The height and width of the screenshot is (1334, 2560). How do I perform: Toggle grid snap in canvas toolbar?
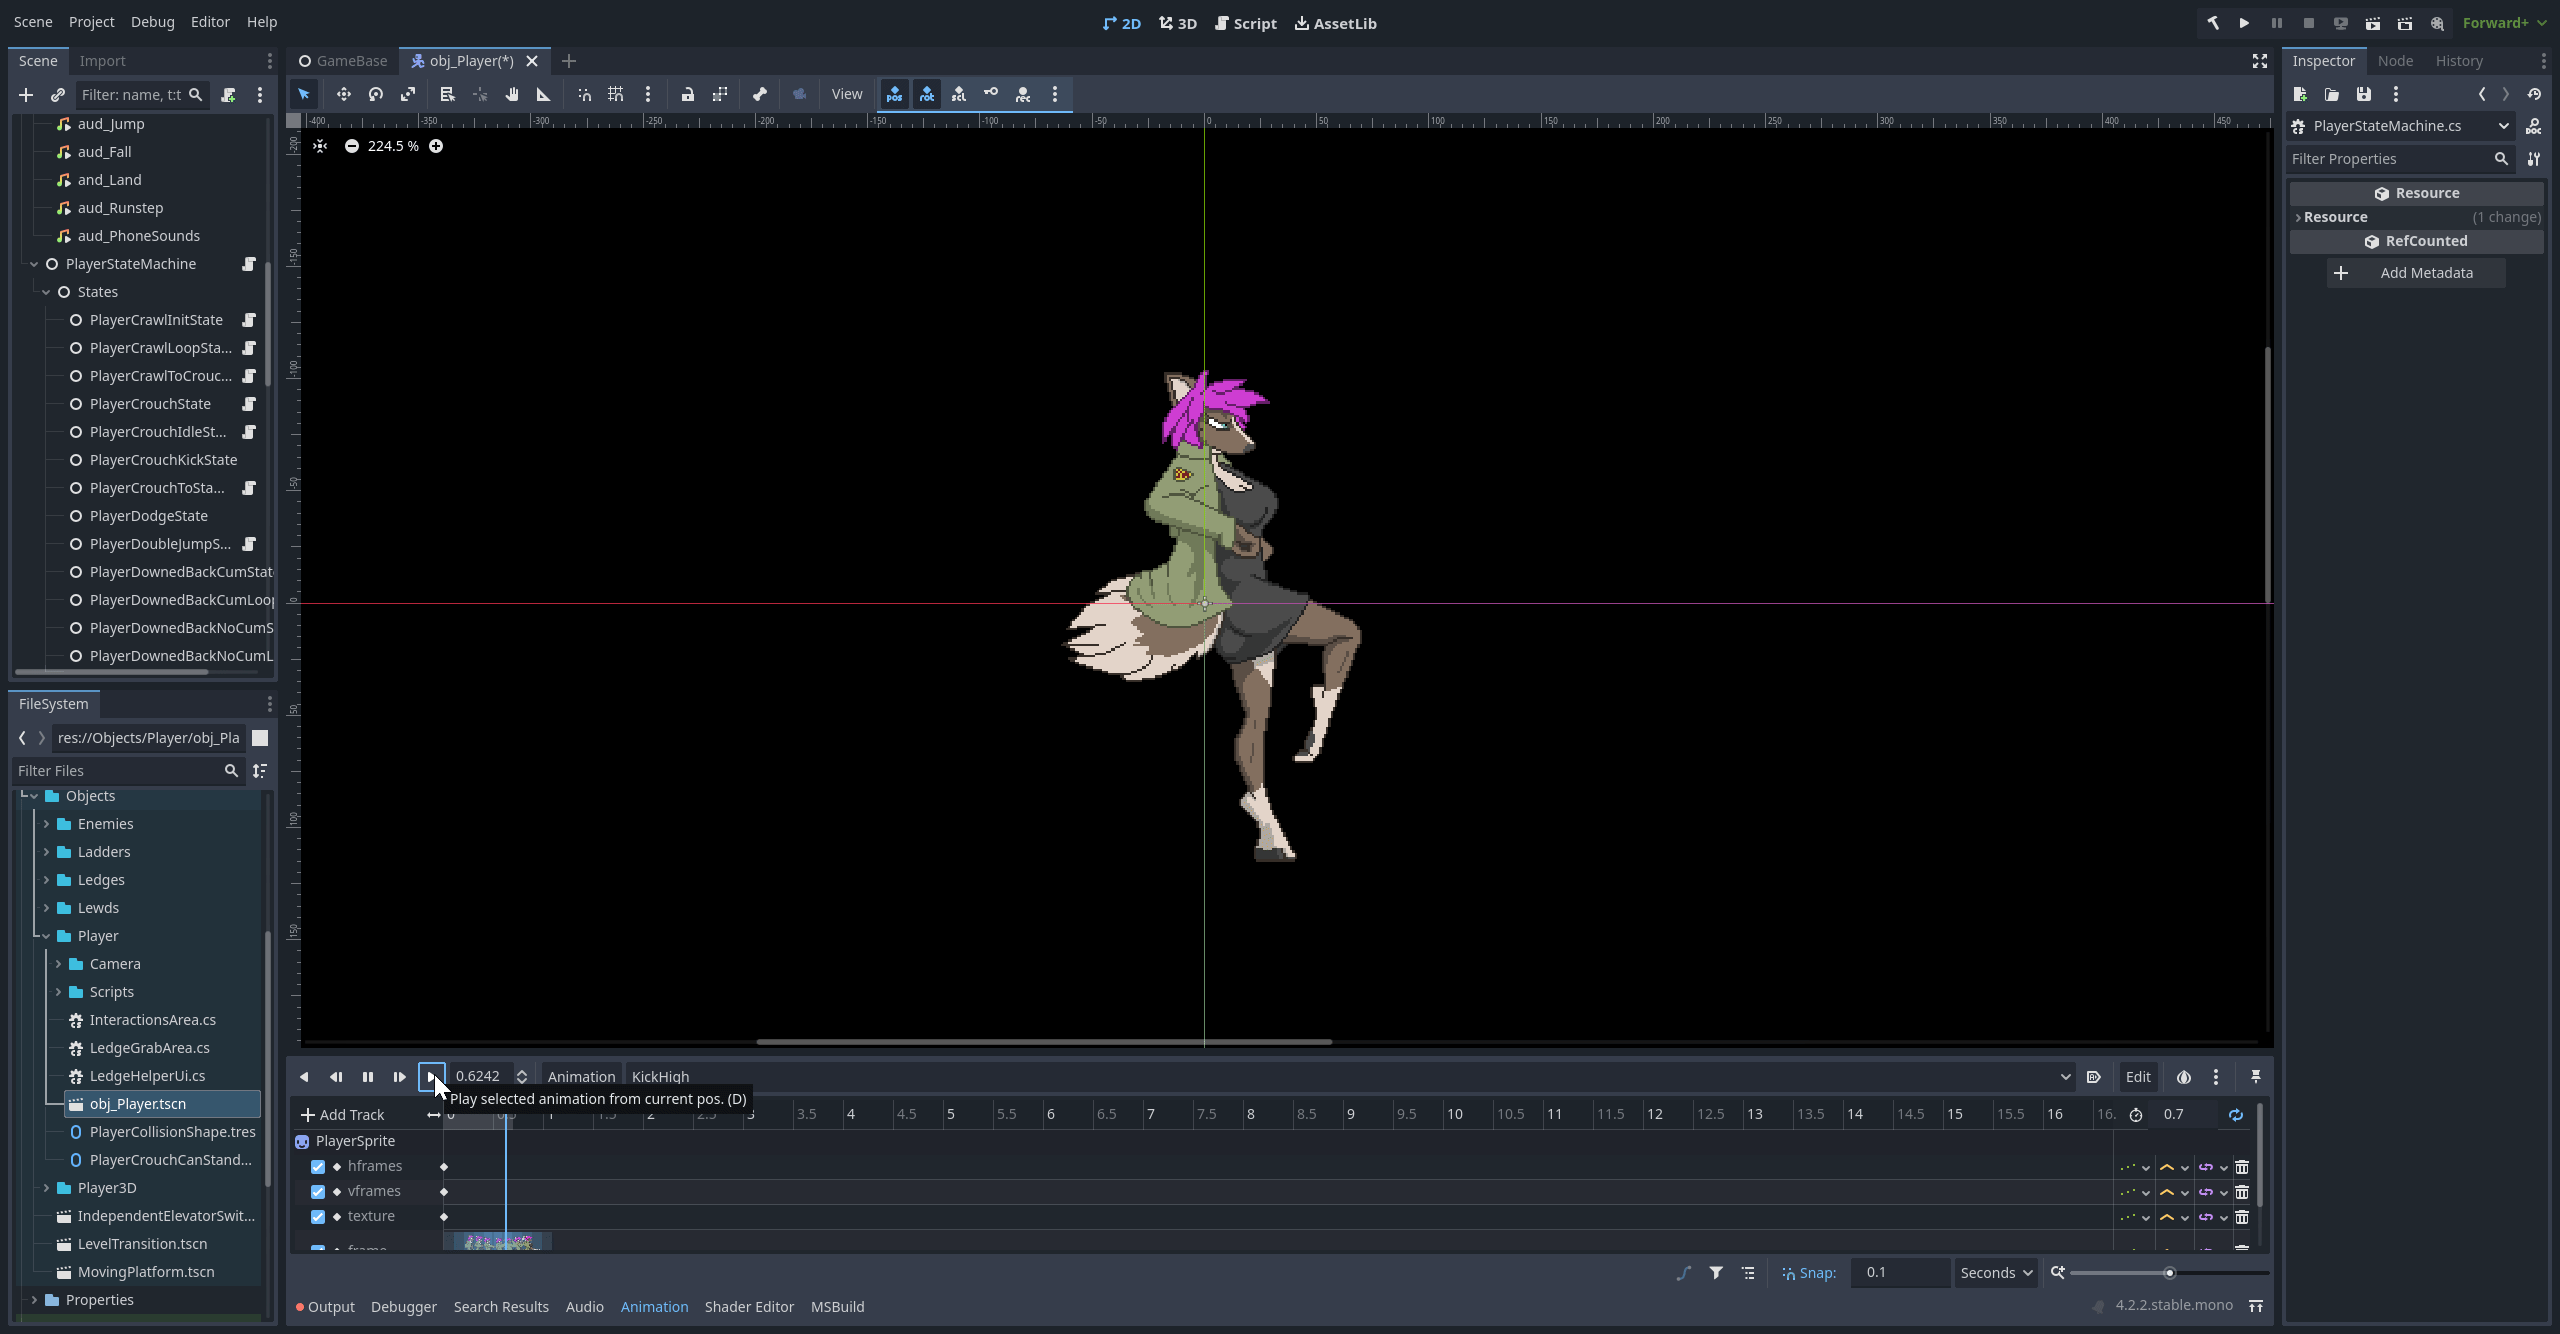tap(616, 94)
